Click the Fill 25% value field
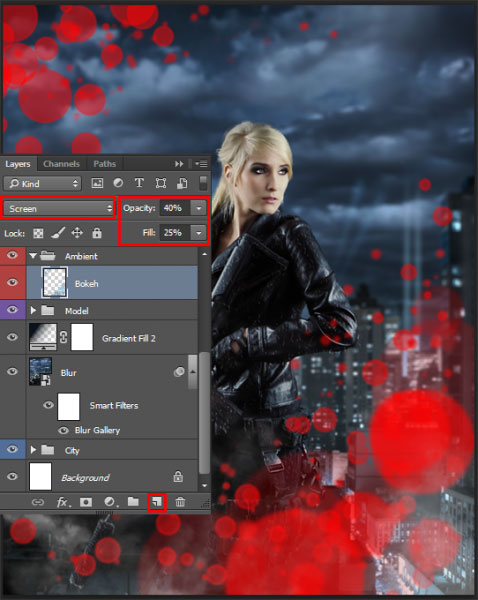Viewport: 478px width, 600px height. tap(175, 233)
